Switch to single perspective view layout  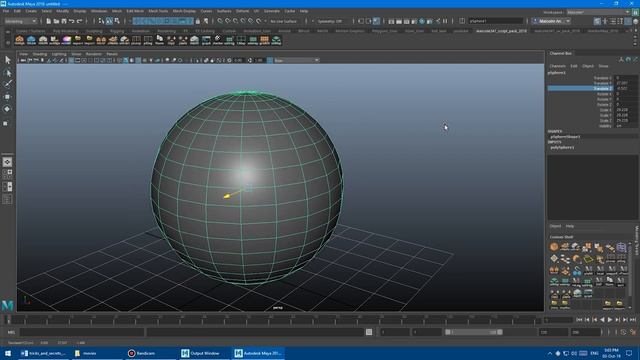[7, 162]
